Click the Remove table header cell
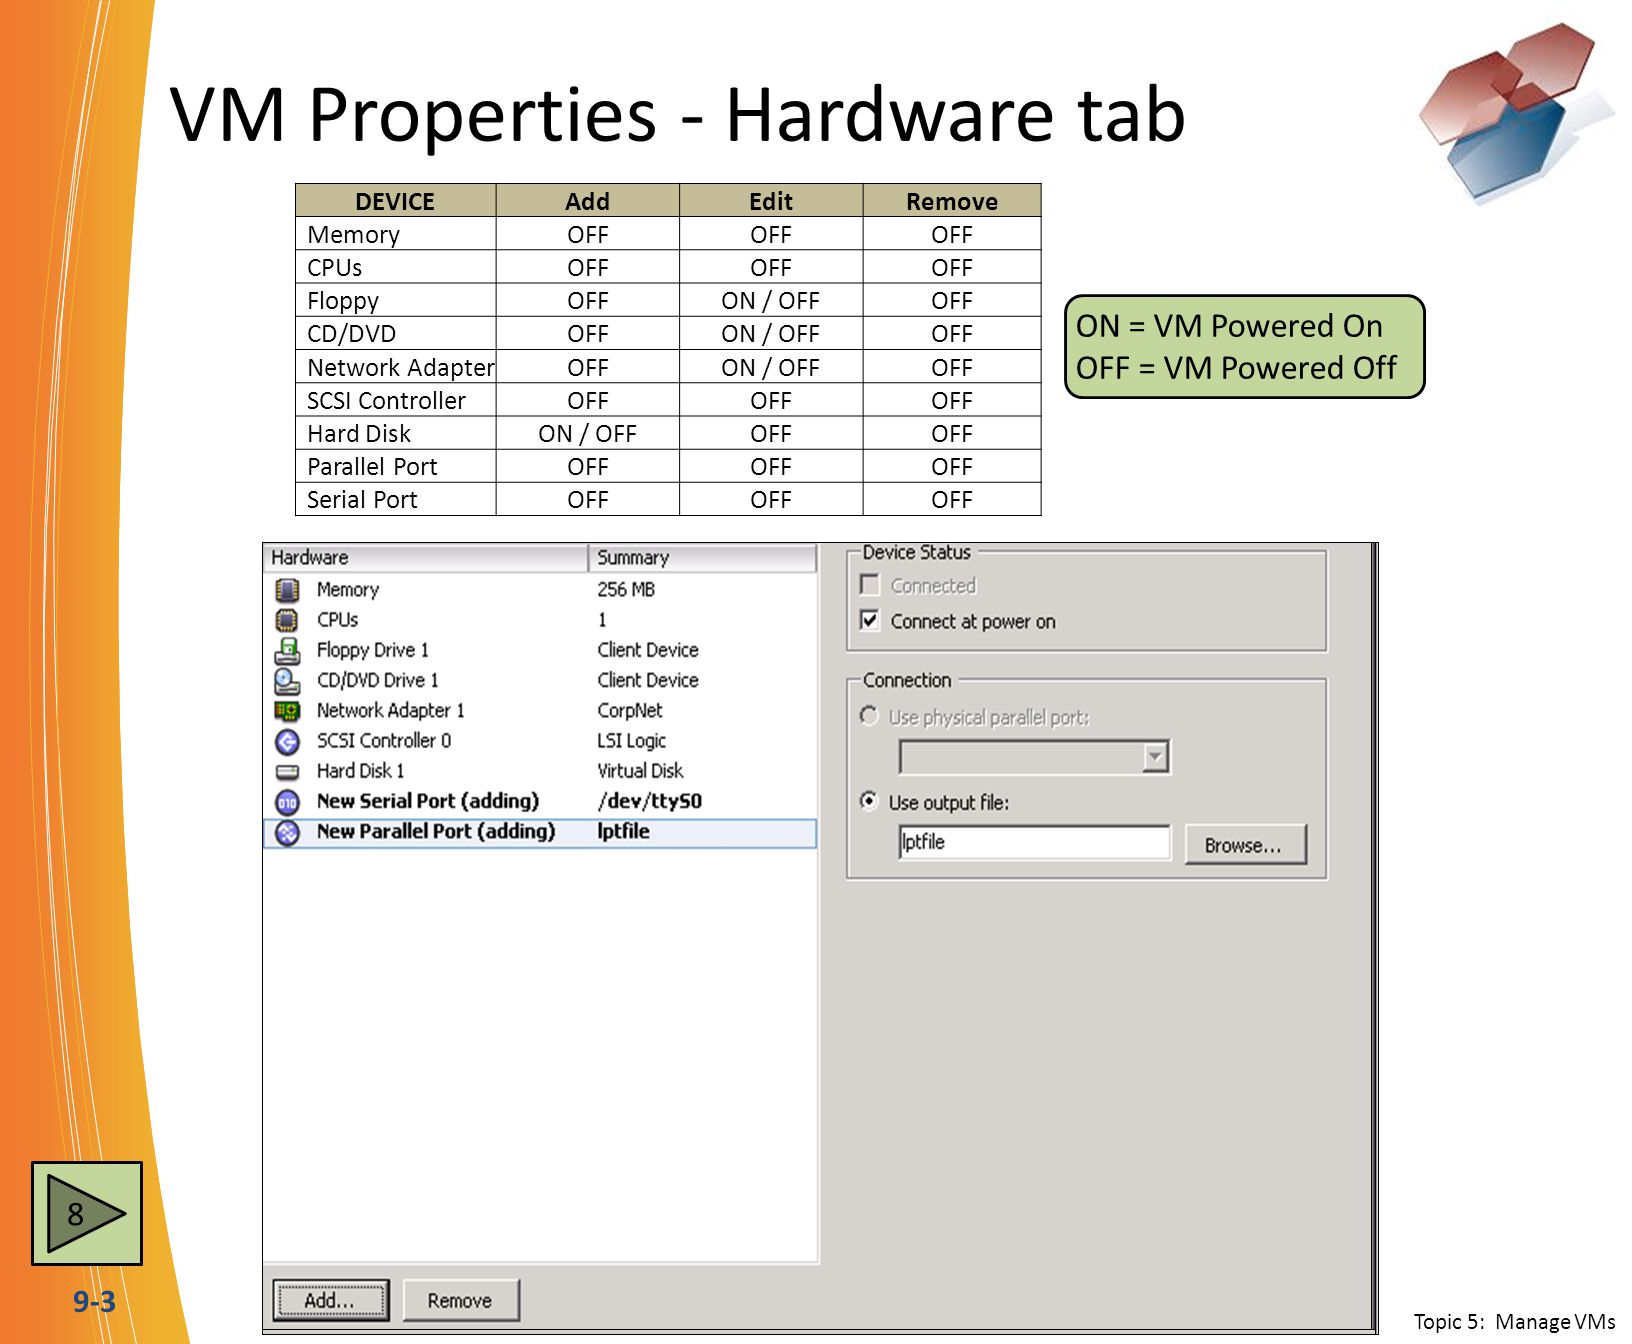This screenshot has height=1344, width=1632. tap(952, 201)
